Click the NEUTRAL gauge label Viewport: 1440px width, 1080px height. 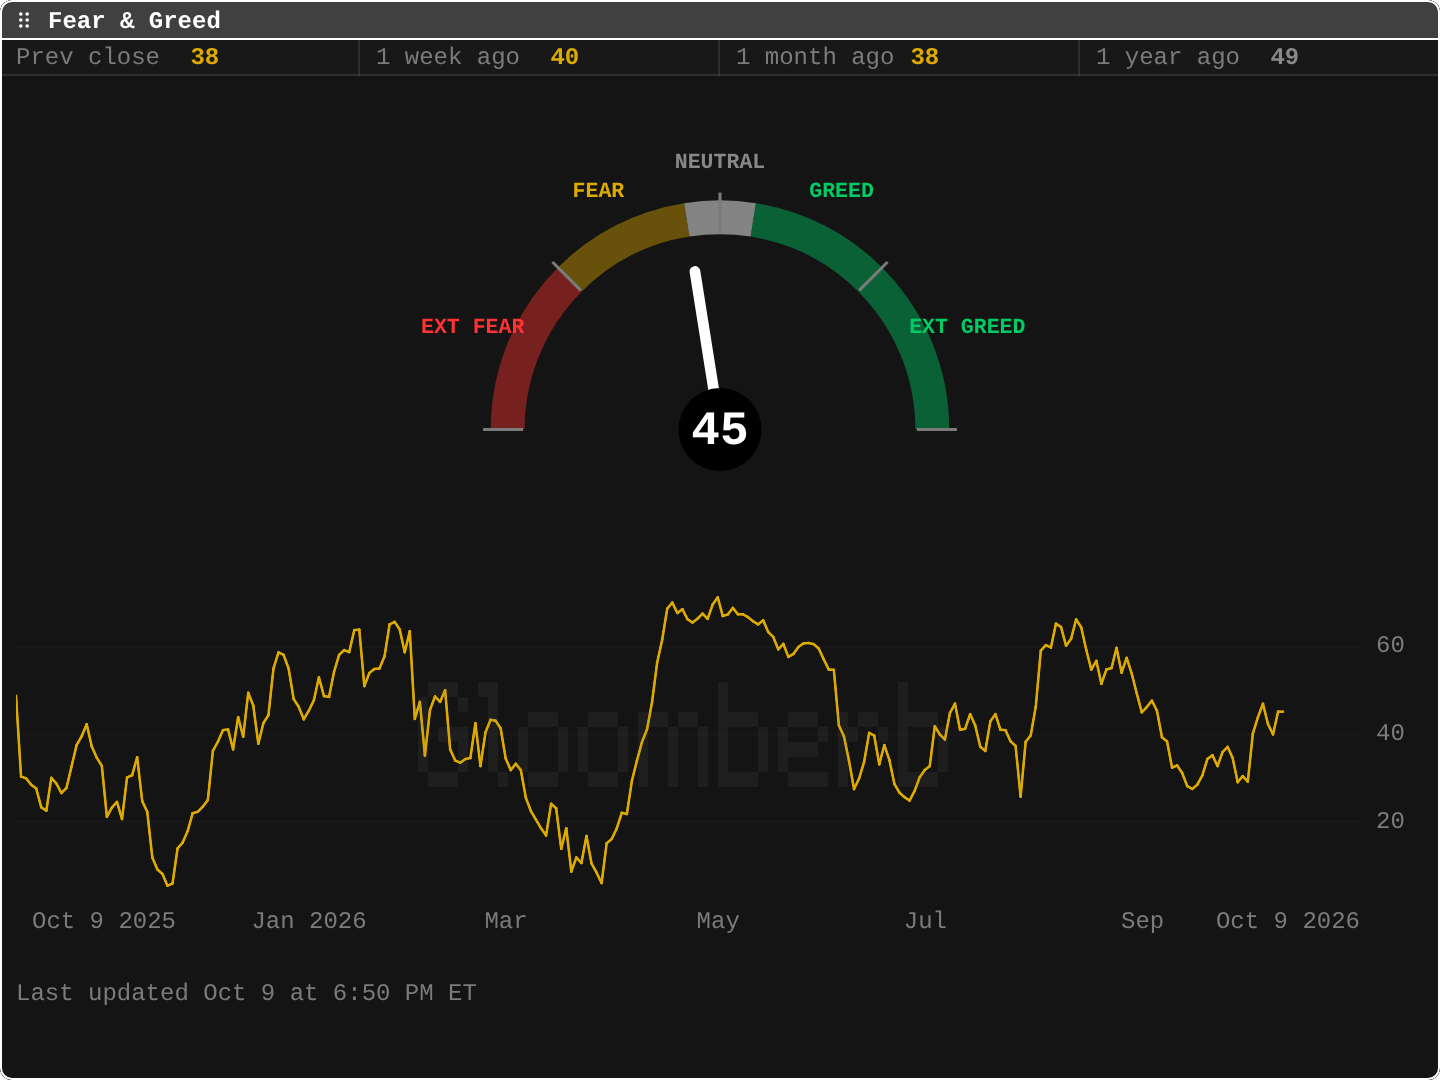coord(720,161)
